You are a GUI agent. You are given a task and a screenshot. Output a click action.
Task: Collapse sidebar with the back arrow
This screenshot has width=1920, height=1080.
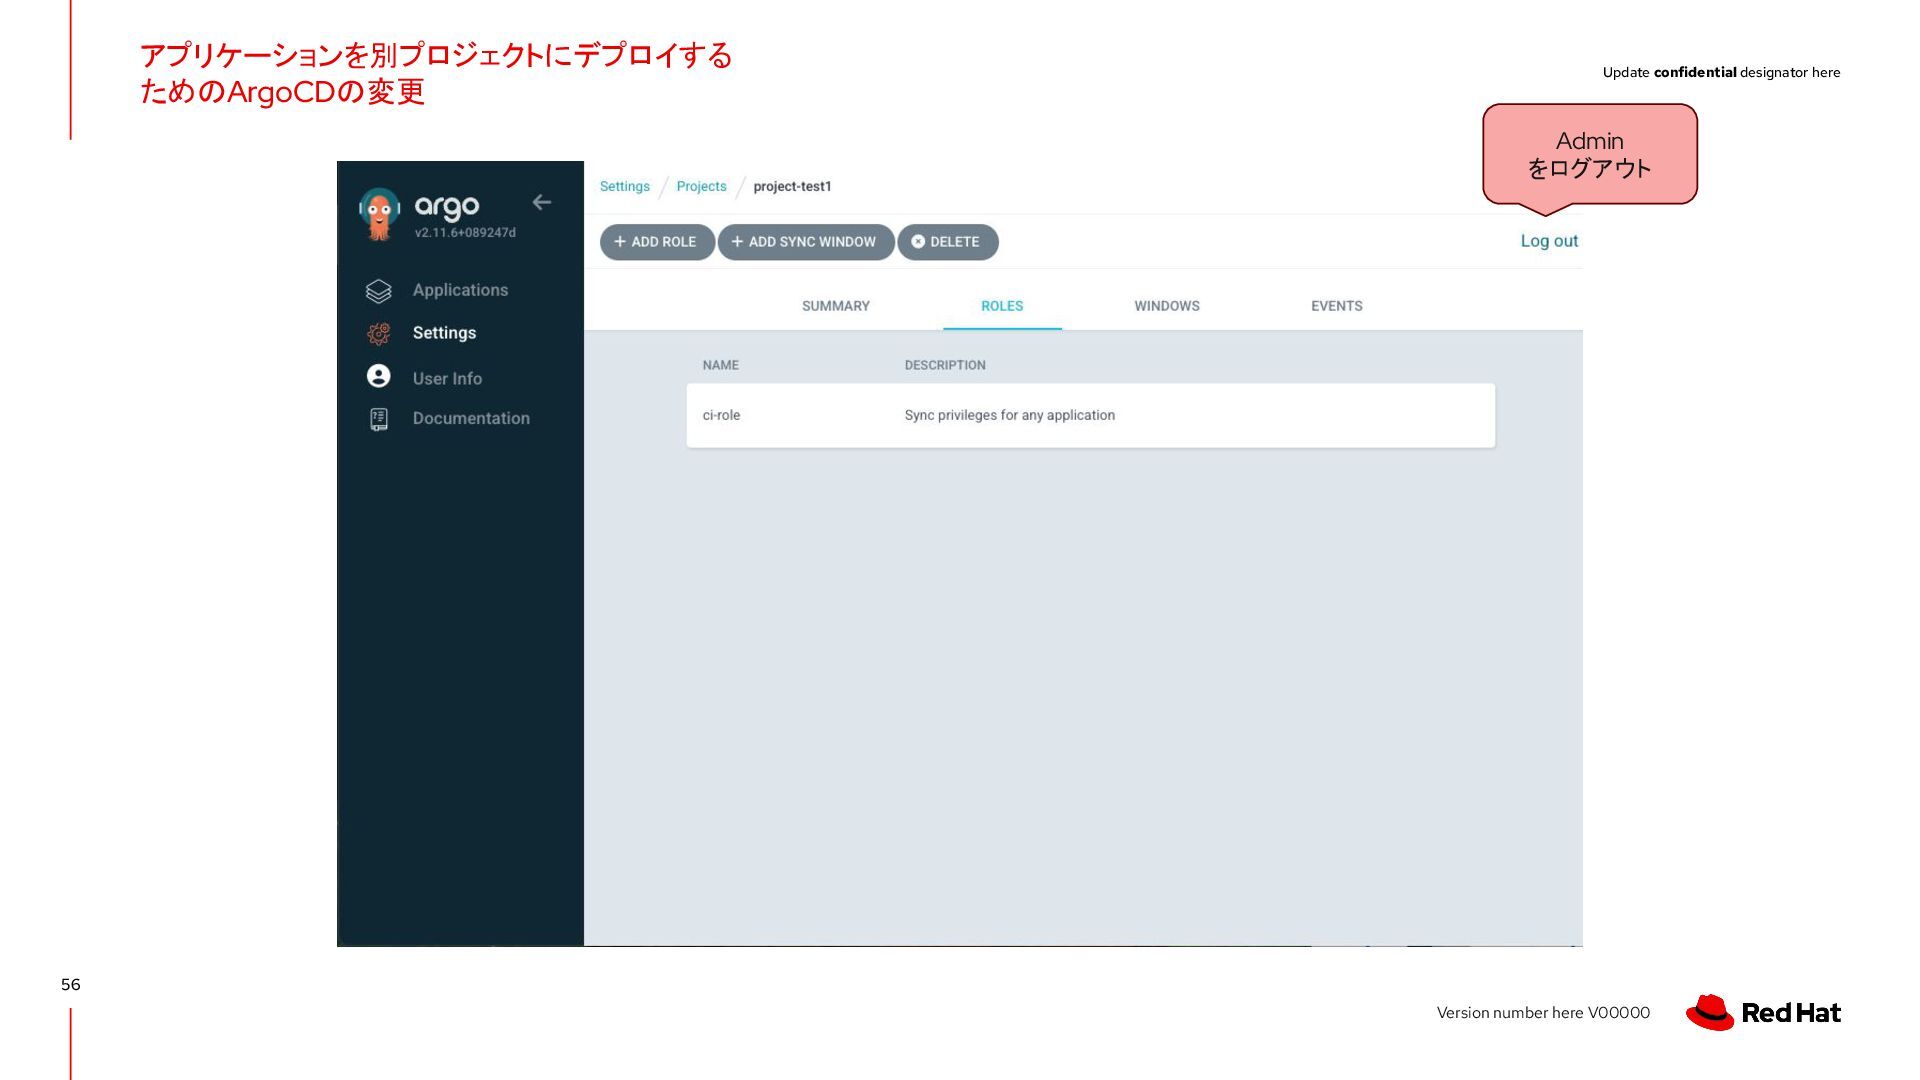click(x=542, y=203)
